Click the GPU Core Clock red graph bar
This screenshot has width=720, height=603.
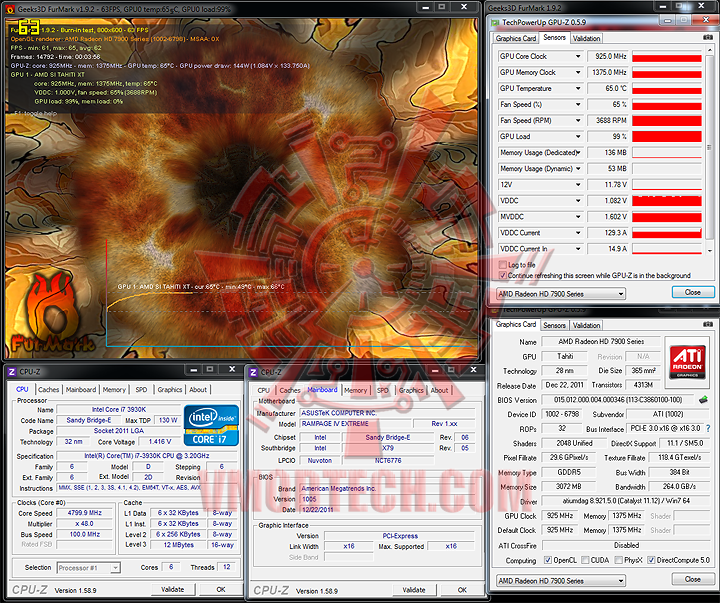click(667, 56)
